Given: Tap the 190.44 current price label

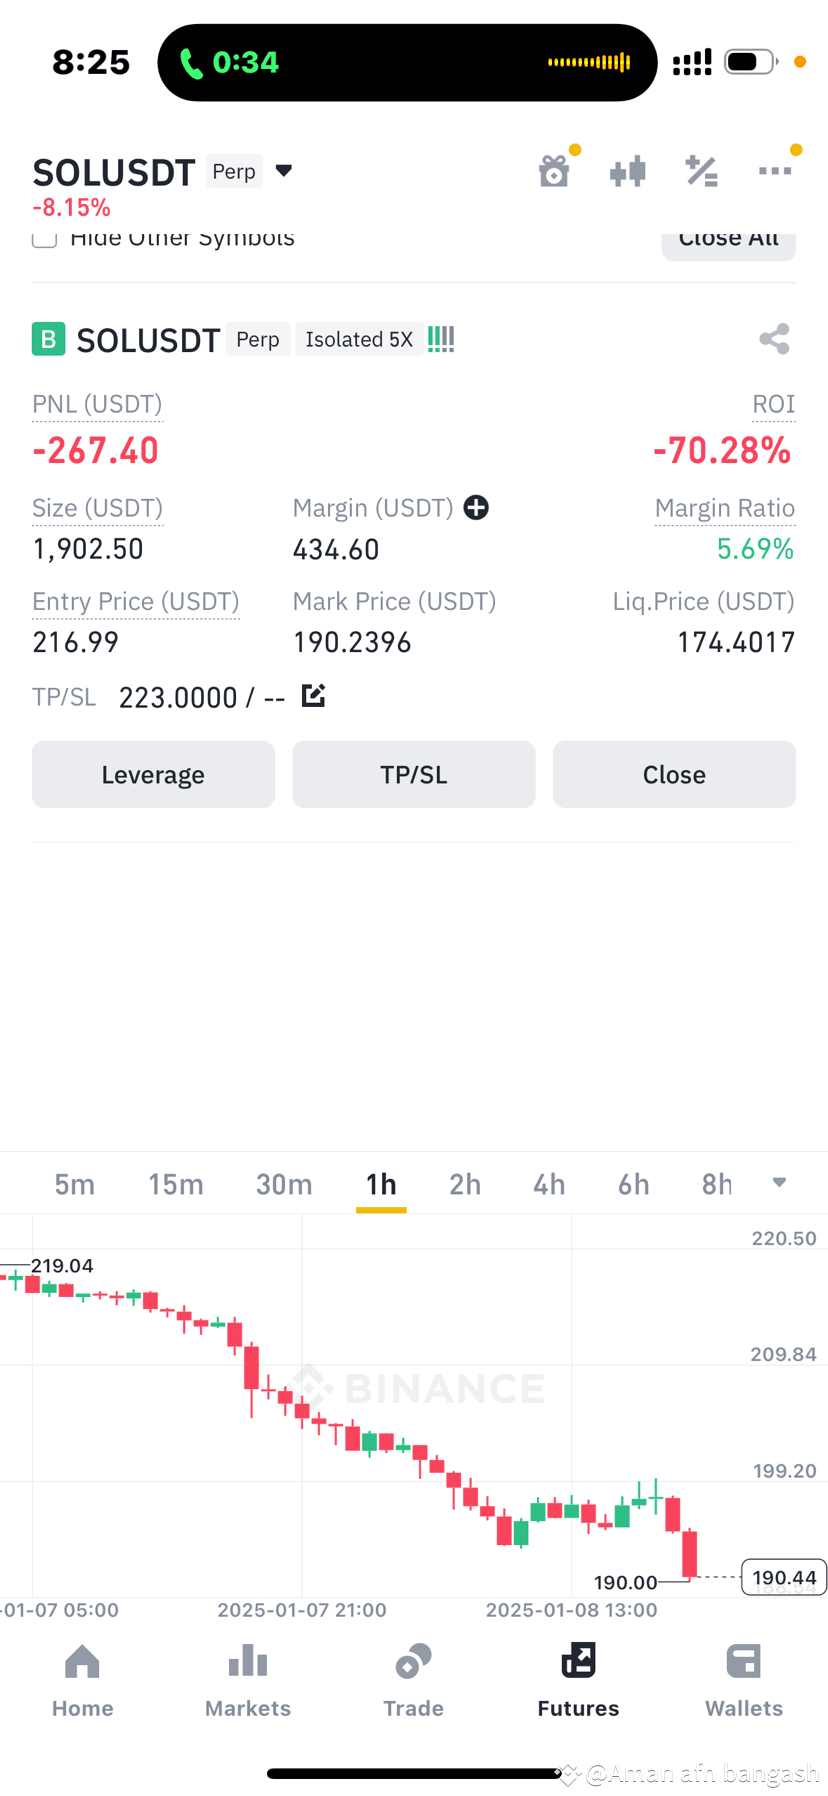Looking at the screenshot, I should tap(784, 1578).
